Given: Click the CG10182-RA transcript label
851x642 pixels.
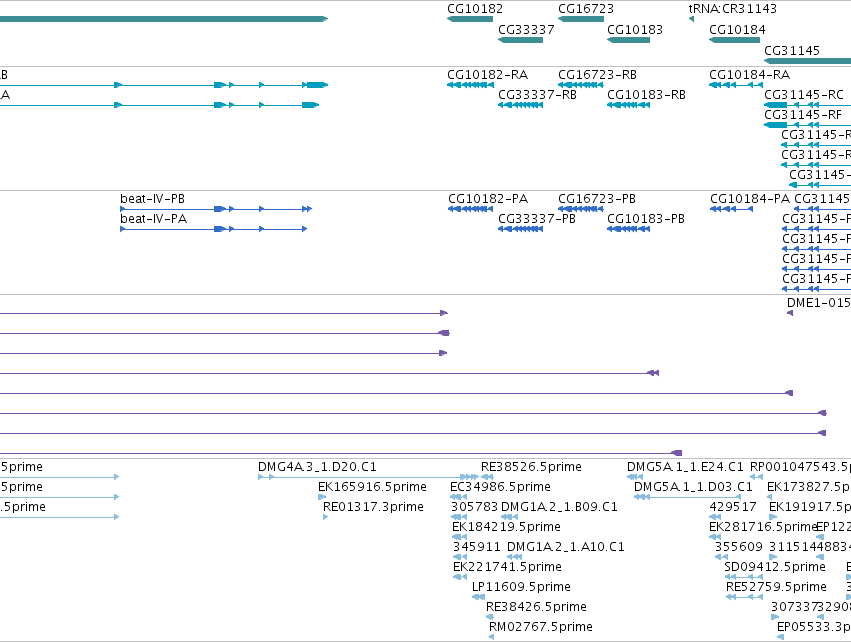Looking at the screenshot, I should point(487,75).
